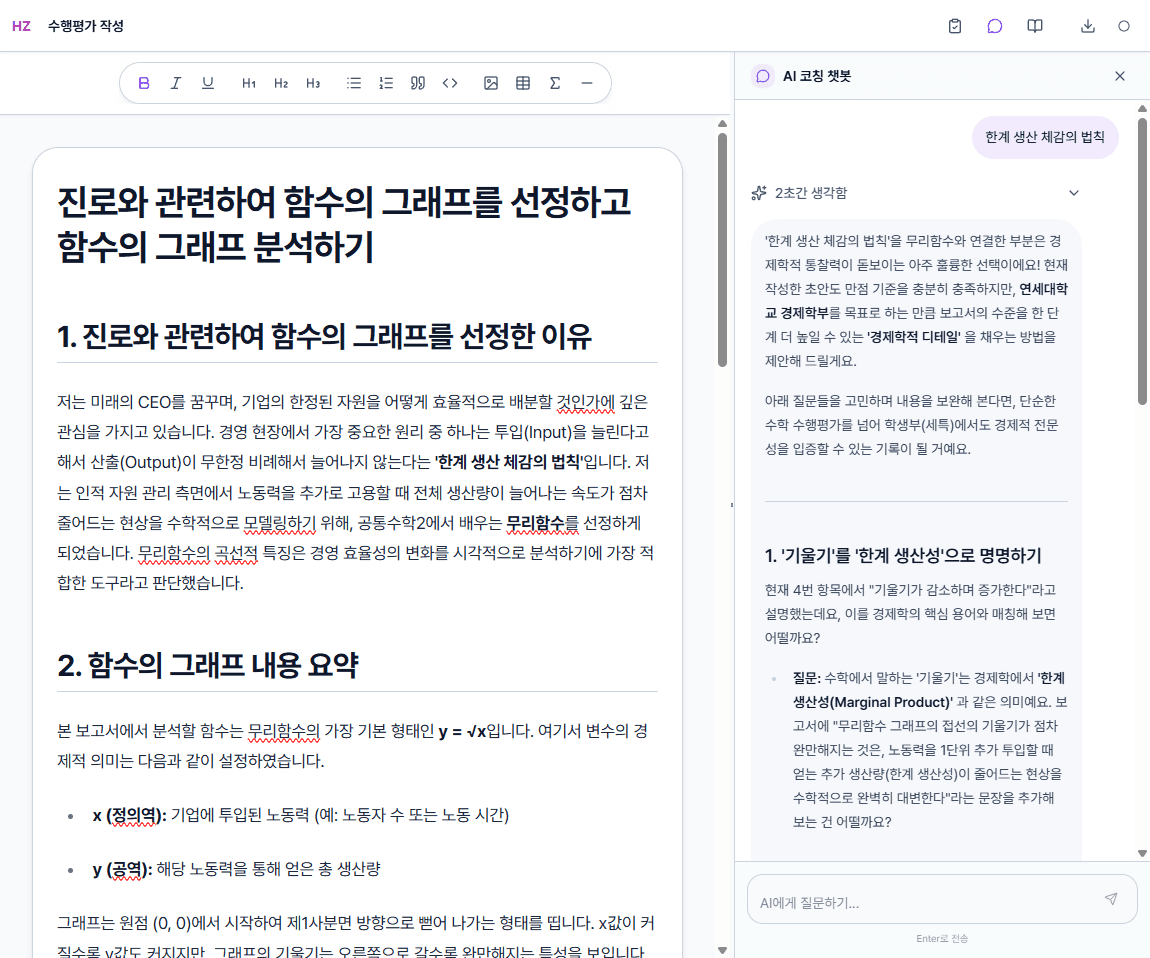Toggle bold formatting in toolbar
Screen dimensions: 1150x958
[144, 83]
